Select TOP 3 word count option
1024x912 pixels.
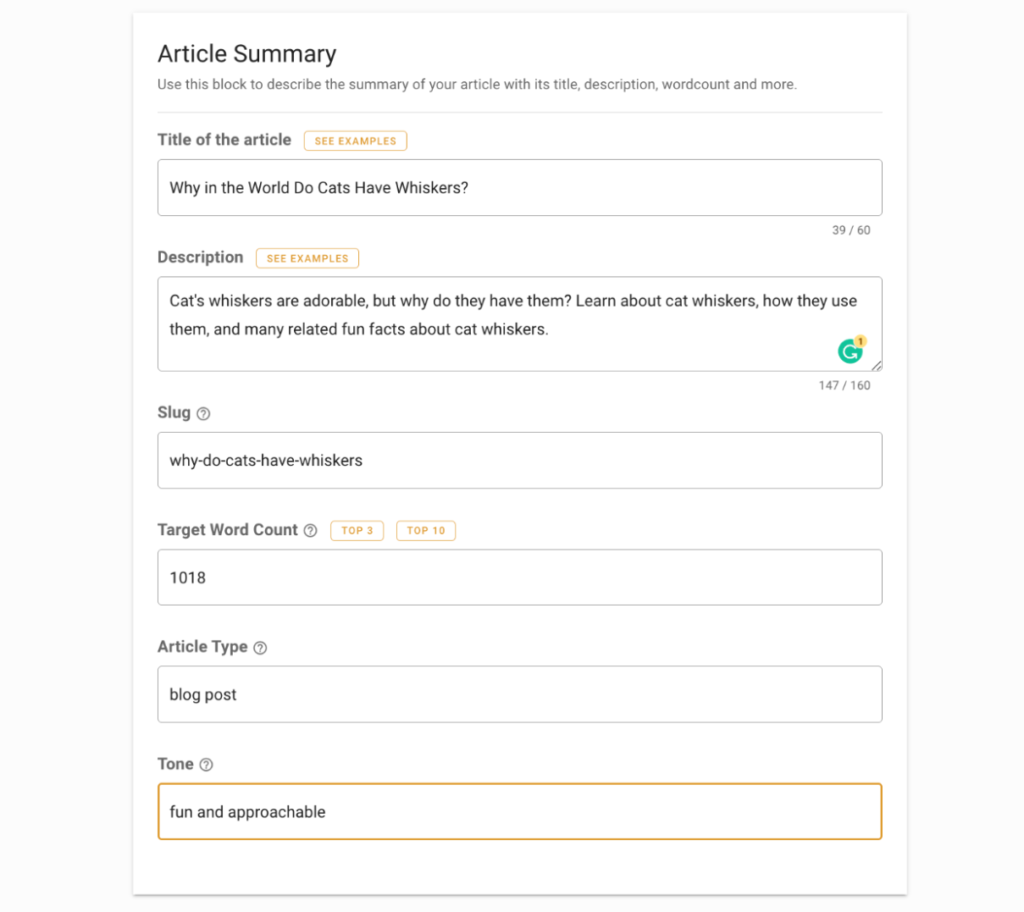pyautogui.click(x=357, y=530)
